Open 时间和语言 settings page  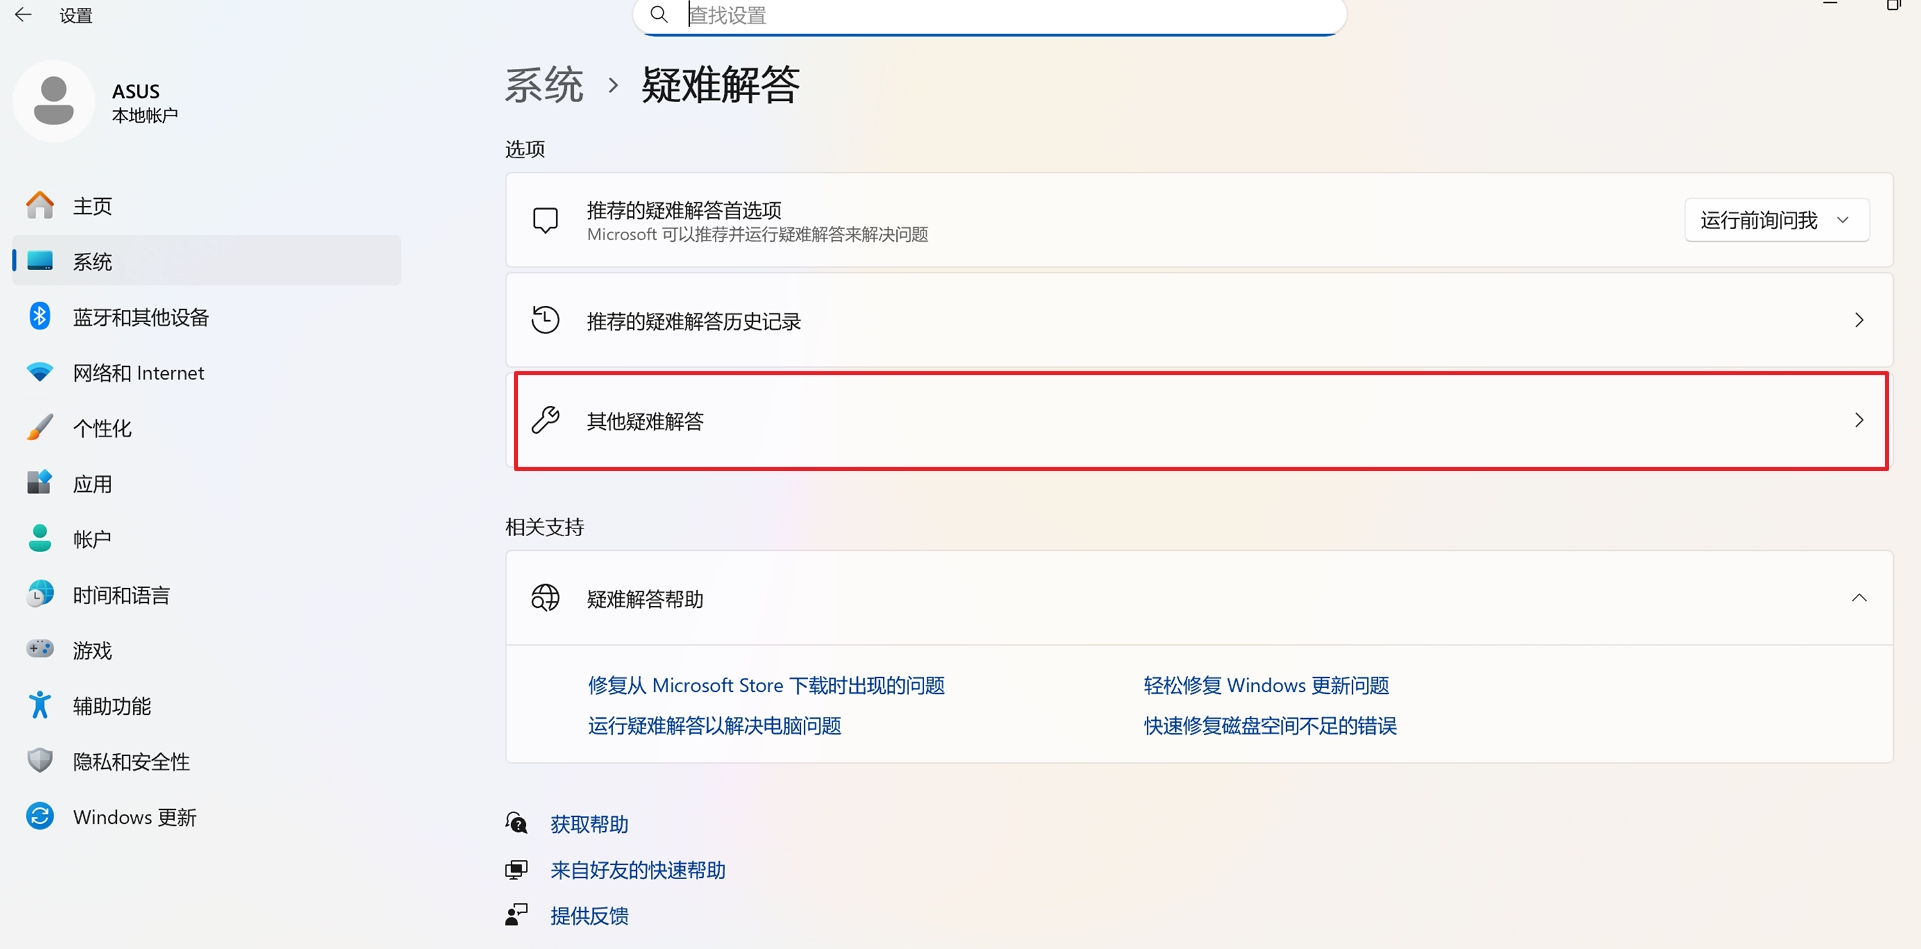pos(121,595)
